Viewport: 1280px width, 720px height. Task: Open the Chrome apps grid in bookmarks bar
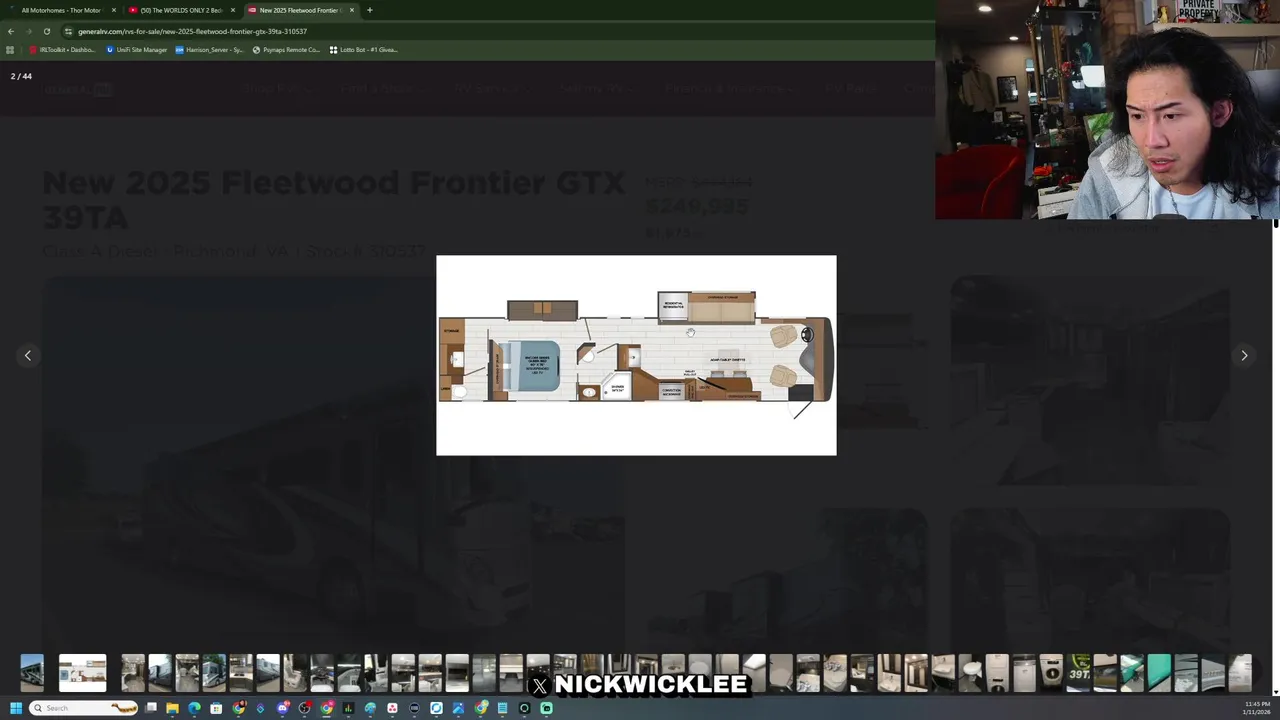coord(10,49)
